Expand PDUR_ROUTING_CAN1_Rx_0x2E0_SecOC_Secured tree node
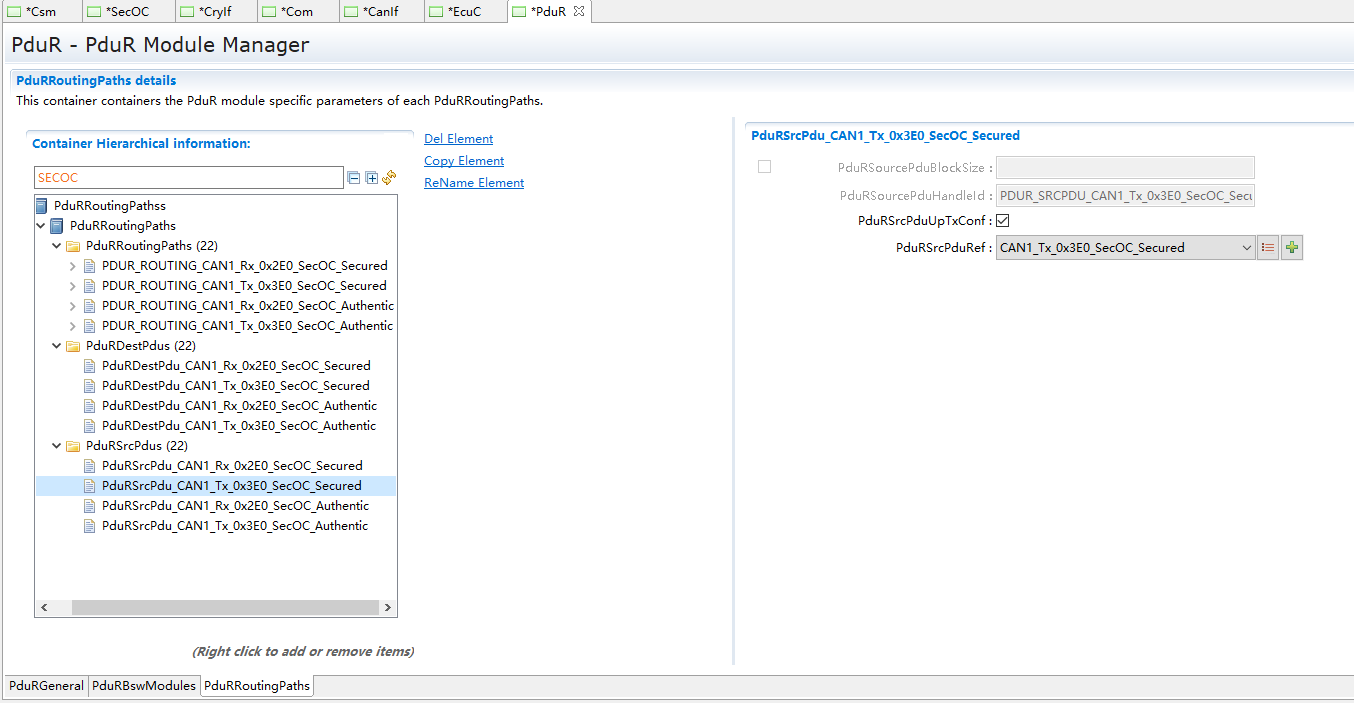 point(72,266)
